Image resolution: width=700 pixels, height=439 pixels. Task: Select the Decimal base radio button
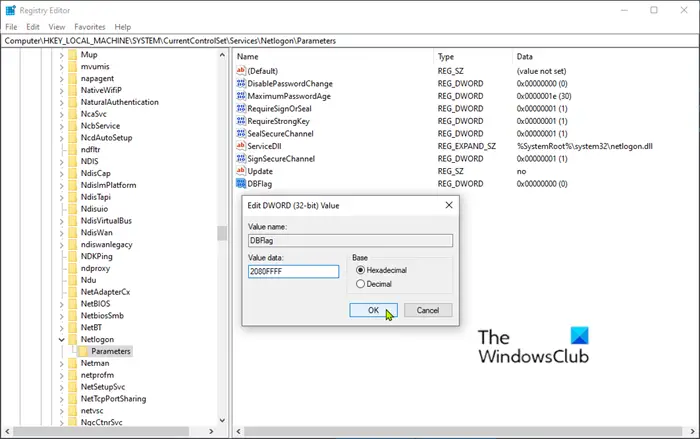tap(360, 284)
